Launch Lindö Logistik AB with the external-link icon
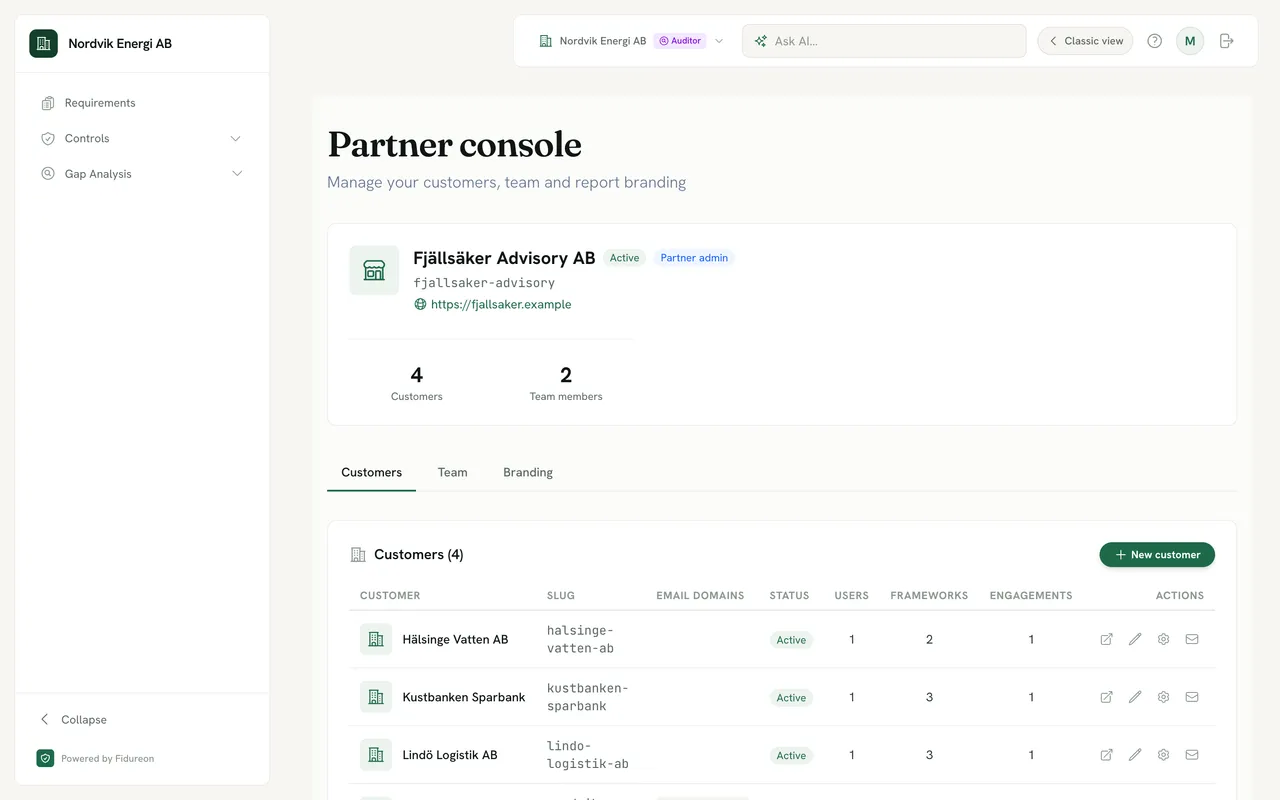Screen dimensions: 1280x800 [1106, 756]
